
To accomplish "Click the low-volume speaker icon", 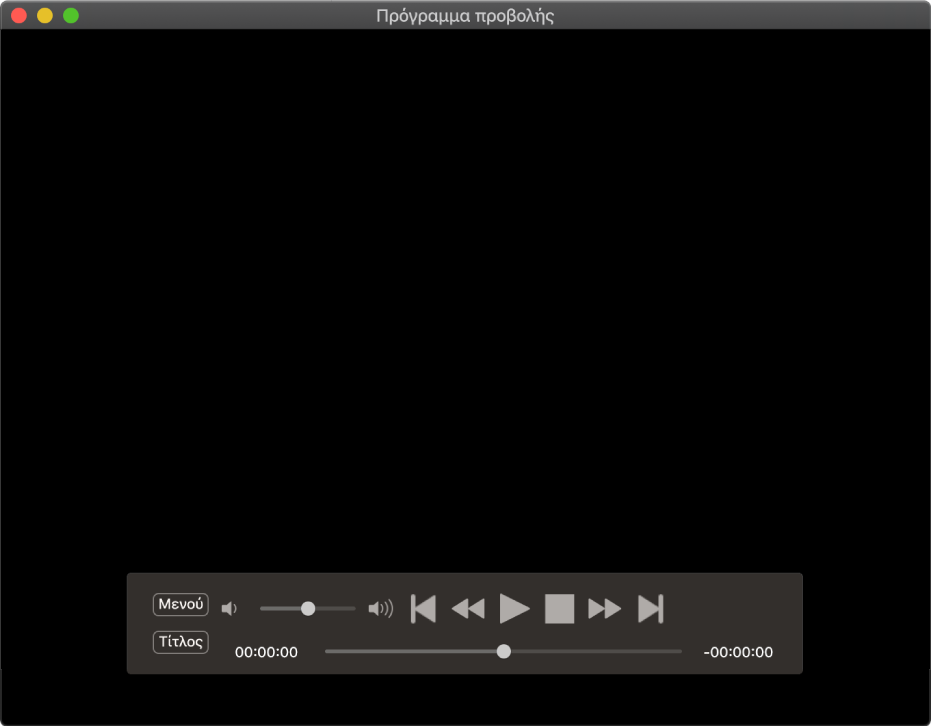I will click(x=229, y=608).
